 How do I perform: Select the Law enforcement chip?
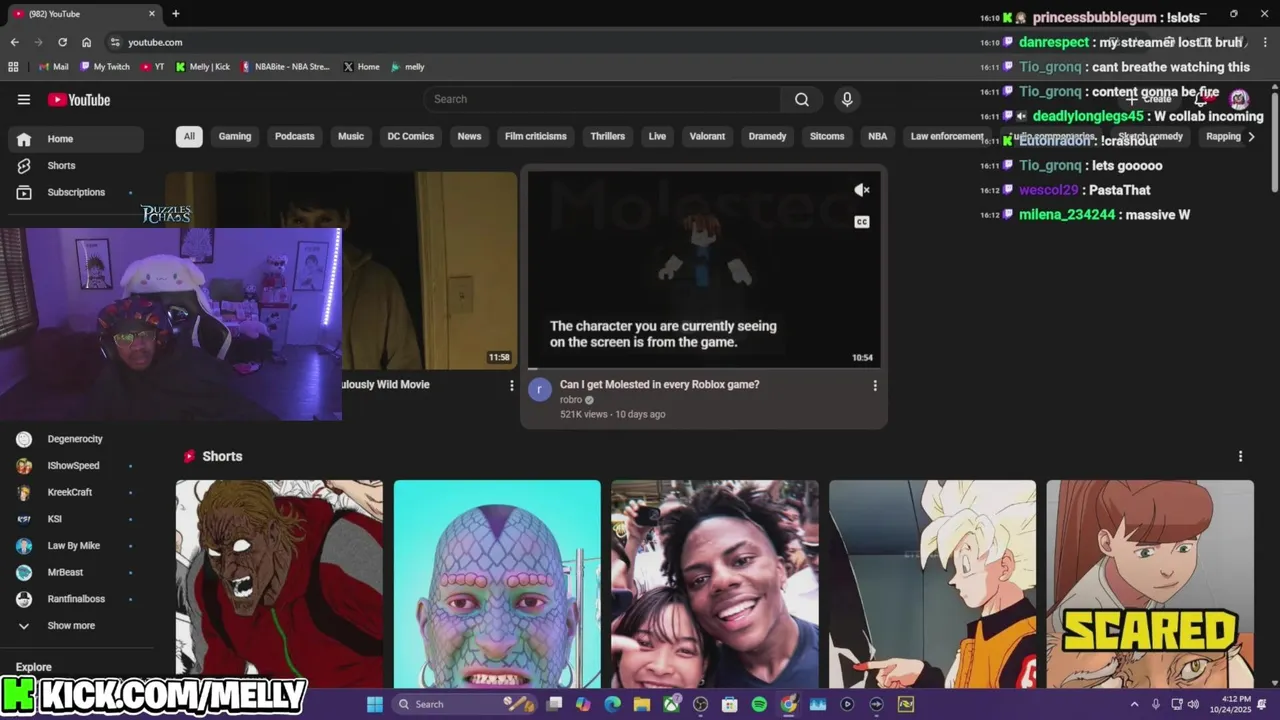pyautogui.click(x=947, y=136)
